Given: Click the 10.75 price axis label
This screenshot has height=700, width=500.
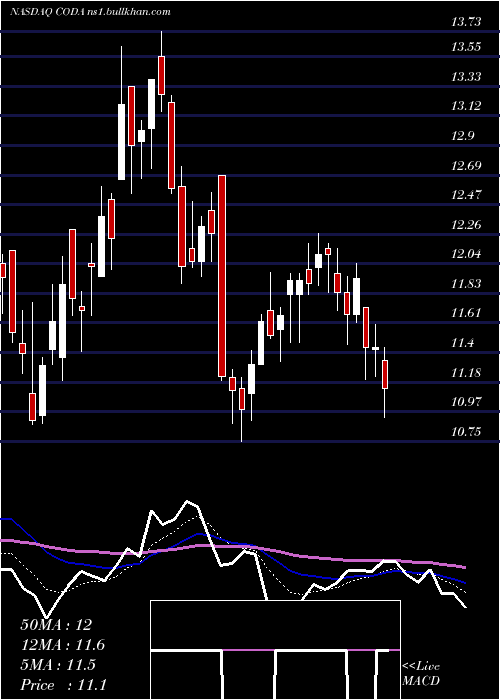Looking at the screenshot, I should coord(466,432).
